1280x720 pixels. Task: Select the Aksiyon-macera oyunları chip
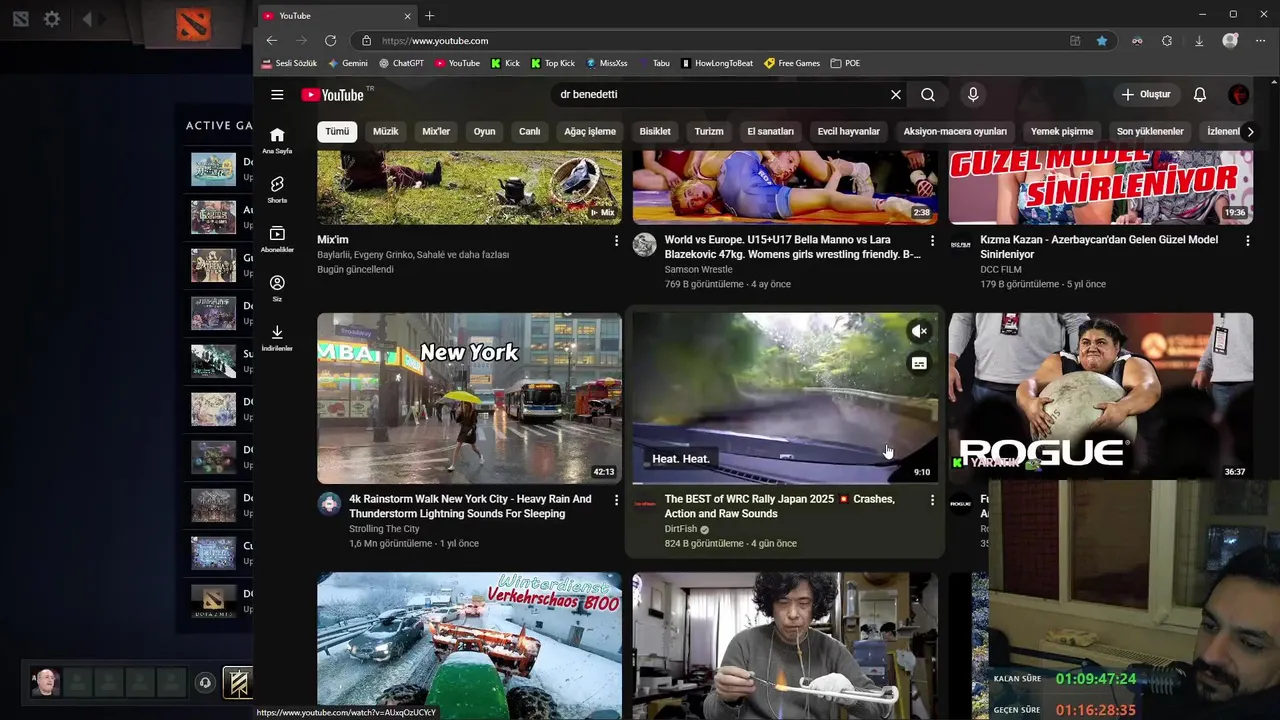955,132
